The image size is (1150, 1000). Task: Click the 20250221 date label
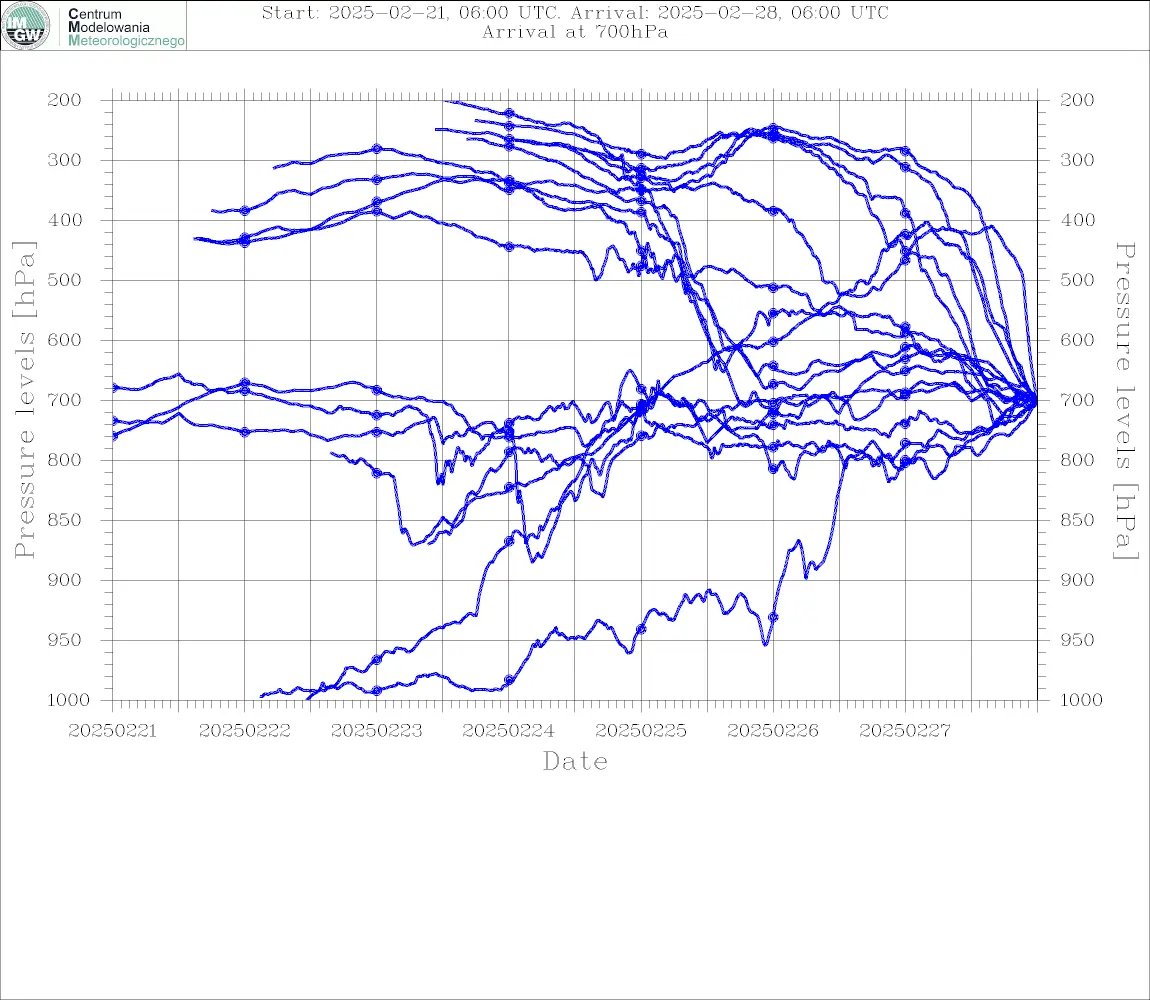click(x=112, y=731)
